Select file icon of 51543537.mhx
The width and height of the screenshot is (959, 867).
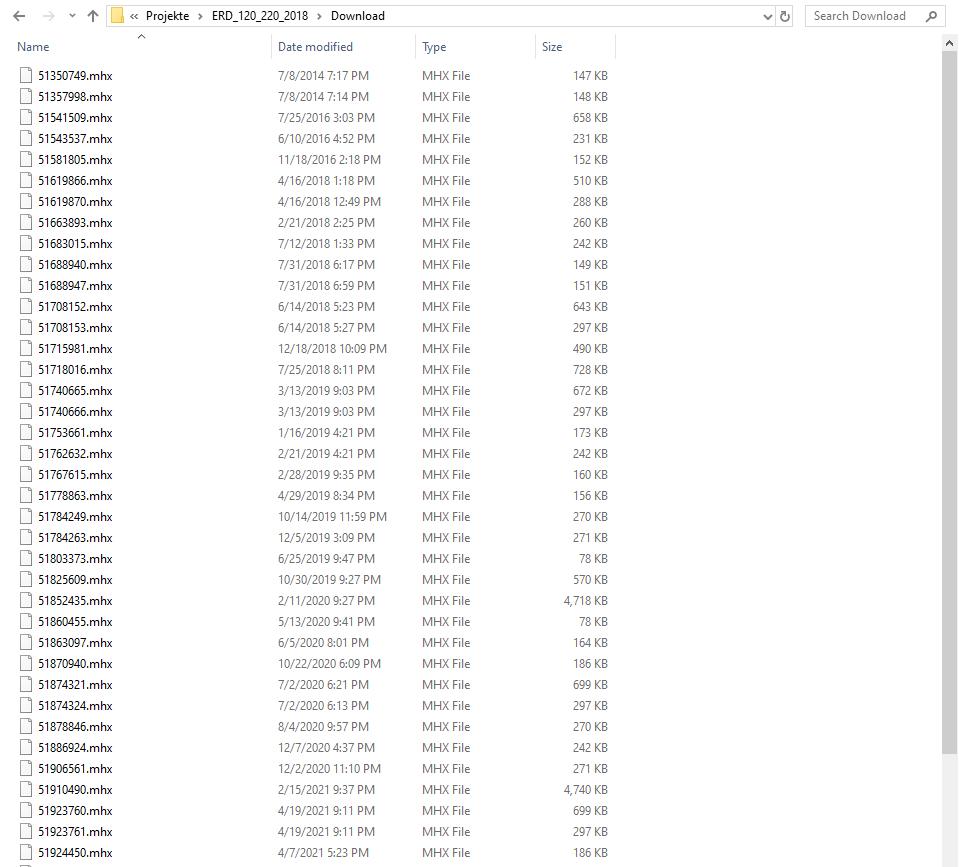point(26,138)
